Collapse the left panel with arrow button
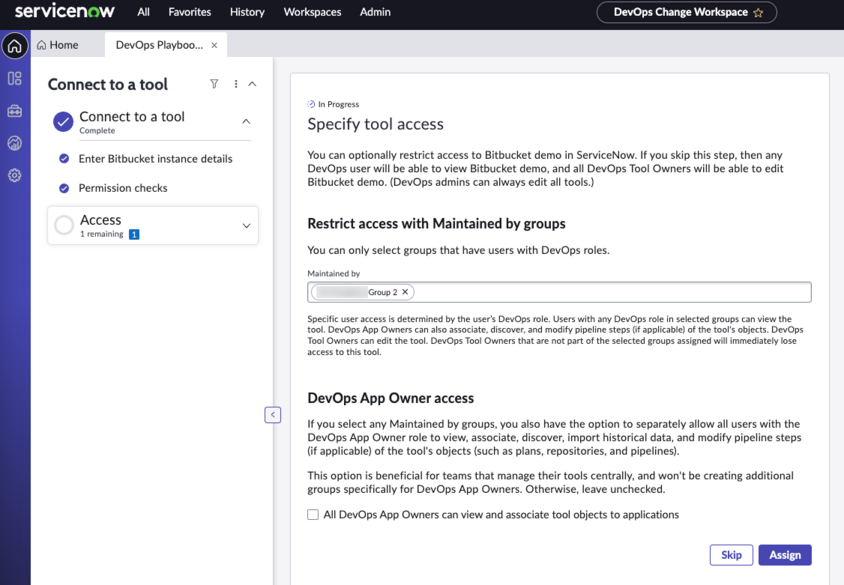 pyautogui.click(x=273, y=414)
